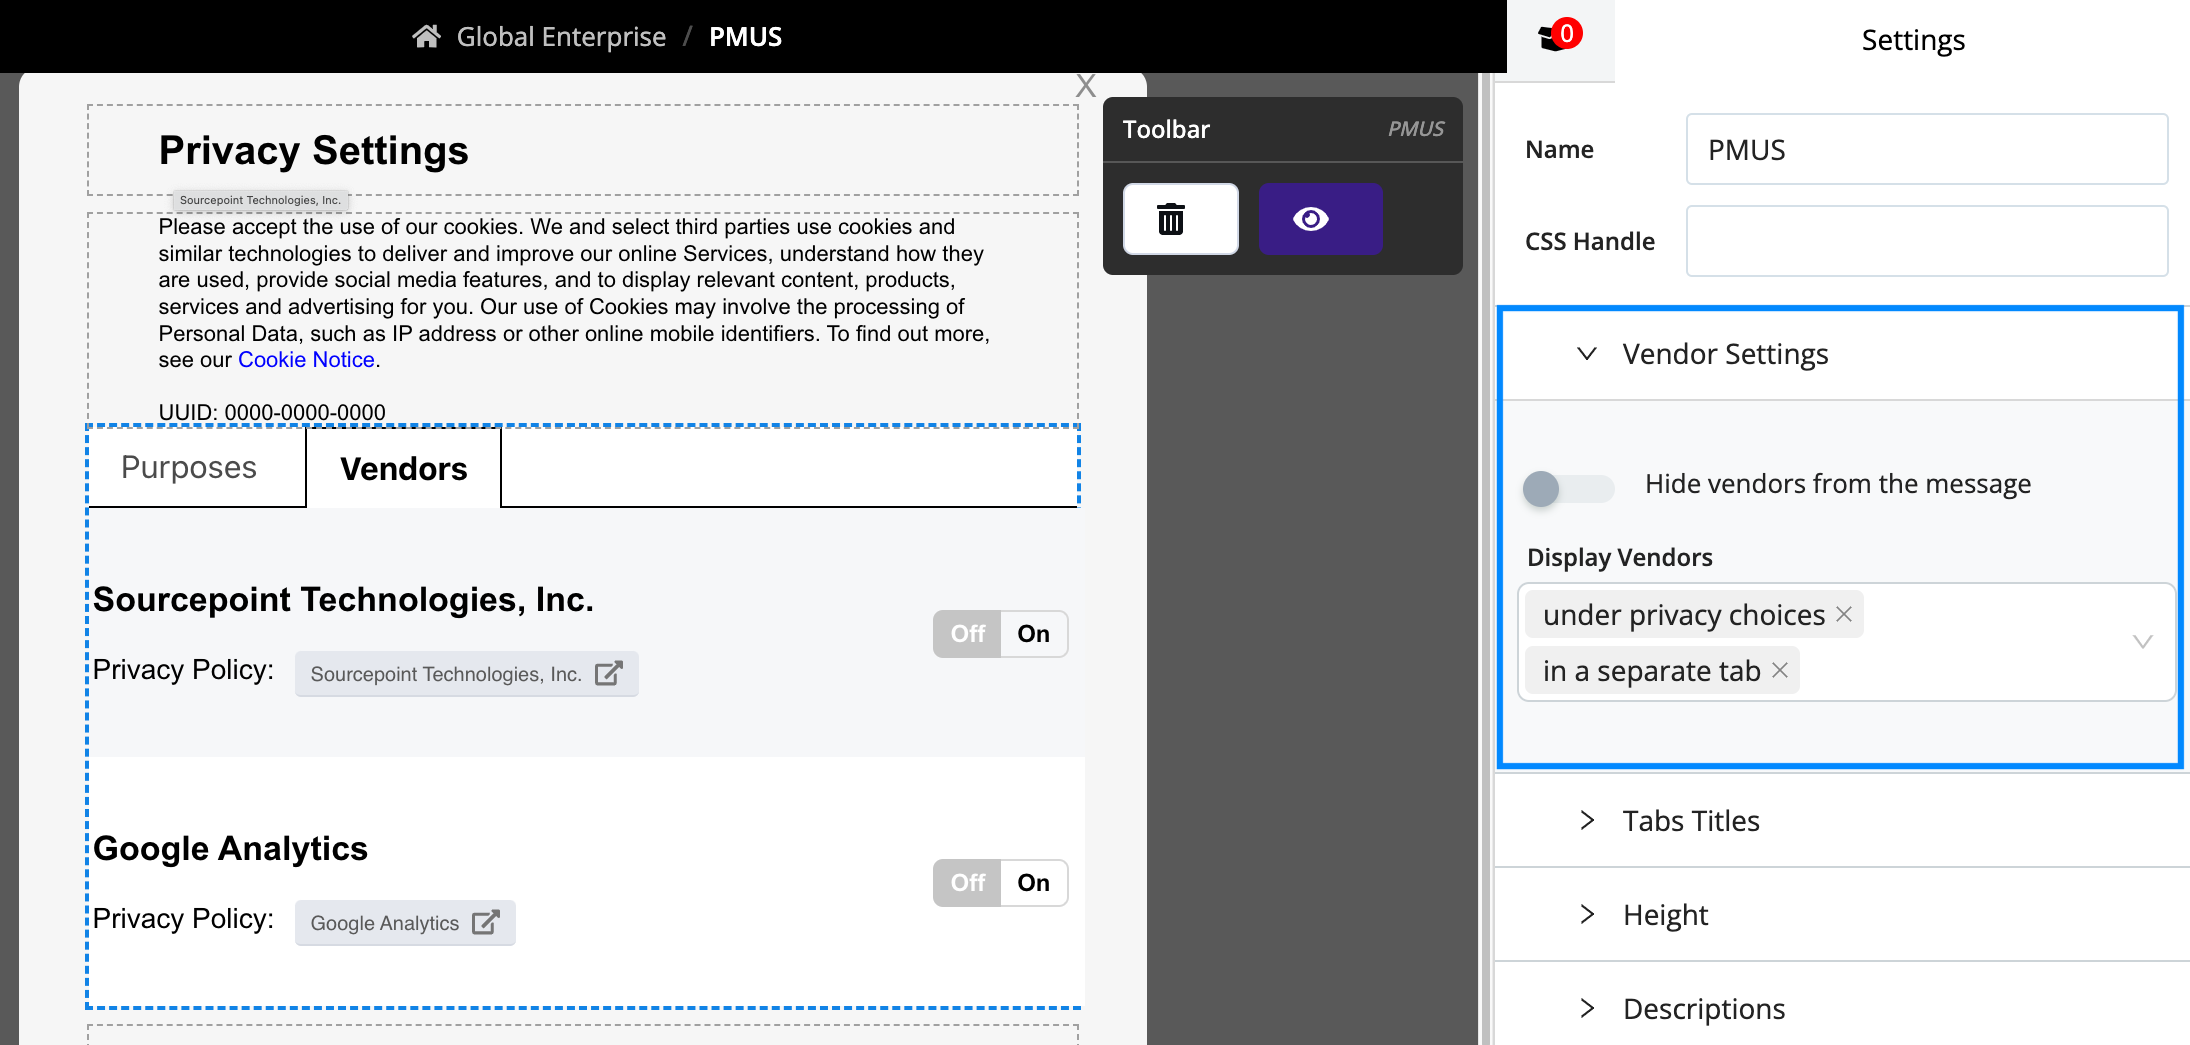This screenshot has width=2190, height=1045.
Task: Open Global Enterprise breadcrumb link
Action: coord(561,37)
